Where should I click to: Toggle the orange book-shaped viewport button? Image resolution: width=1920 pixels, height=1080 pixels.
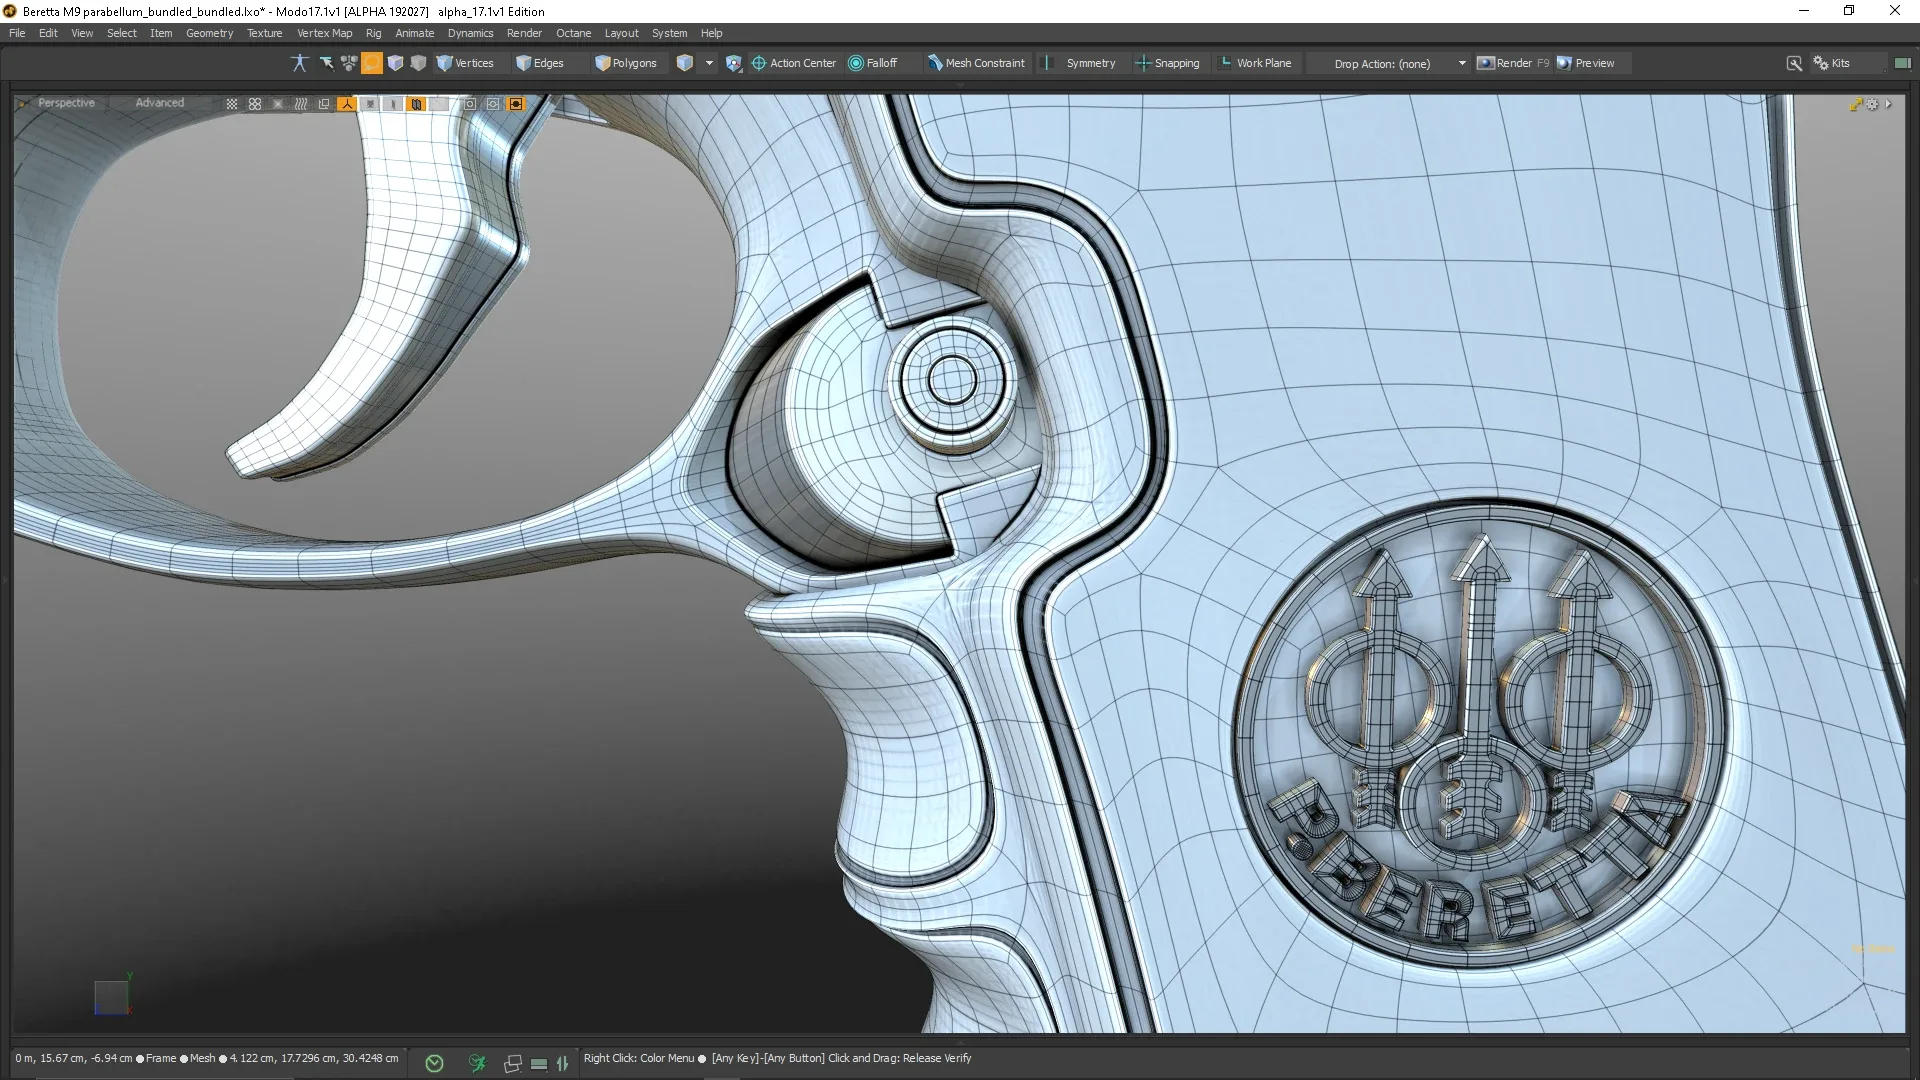pyautogui.click(x=416, y=104)
